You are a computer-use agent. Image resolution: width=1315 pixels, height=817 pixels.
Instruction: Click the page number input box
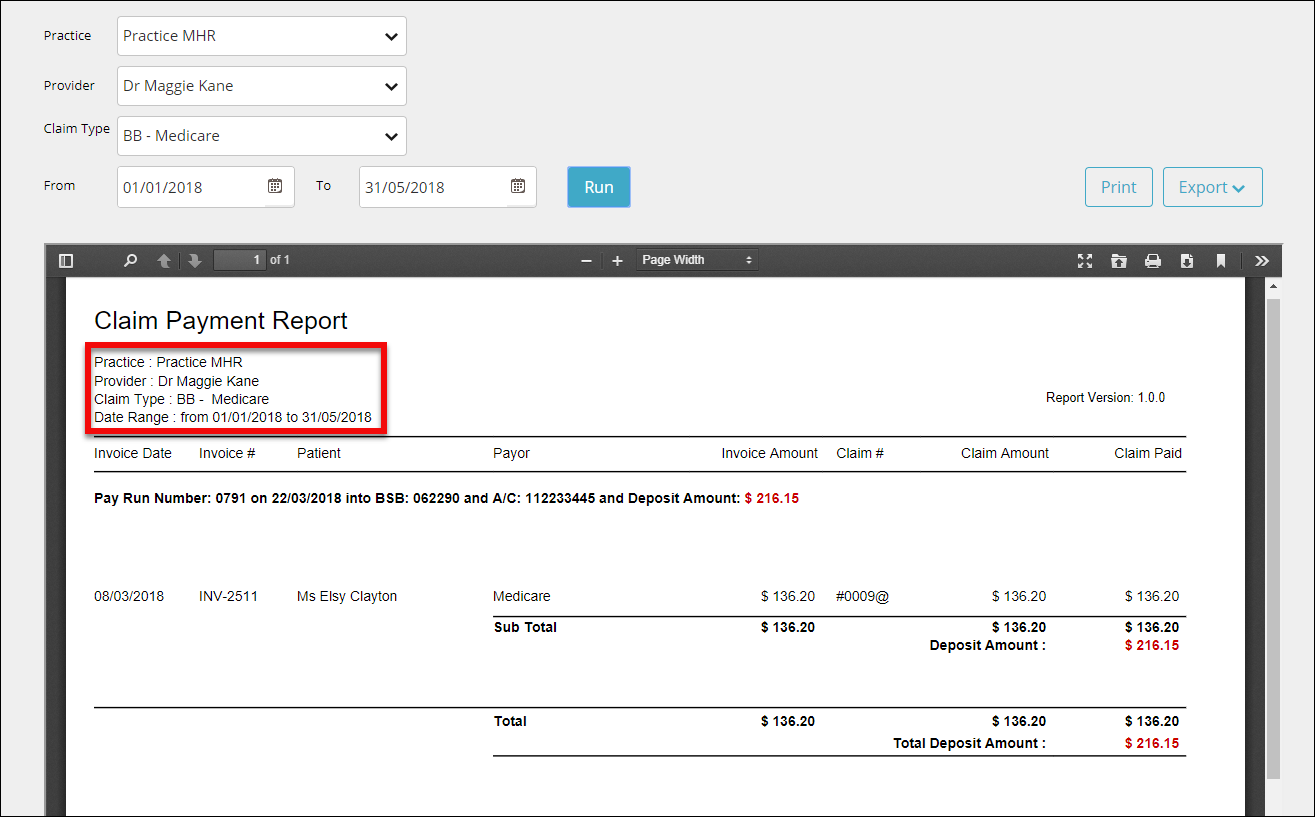point(240,260)
